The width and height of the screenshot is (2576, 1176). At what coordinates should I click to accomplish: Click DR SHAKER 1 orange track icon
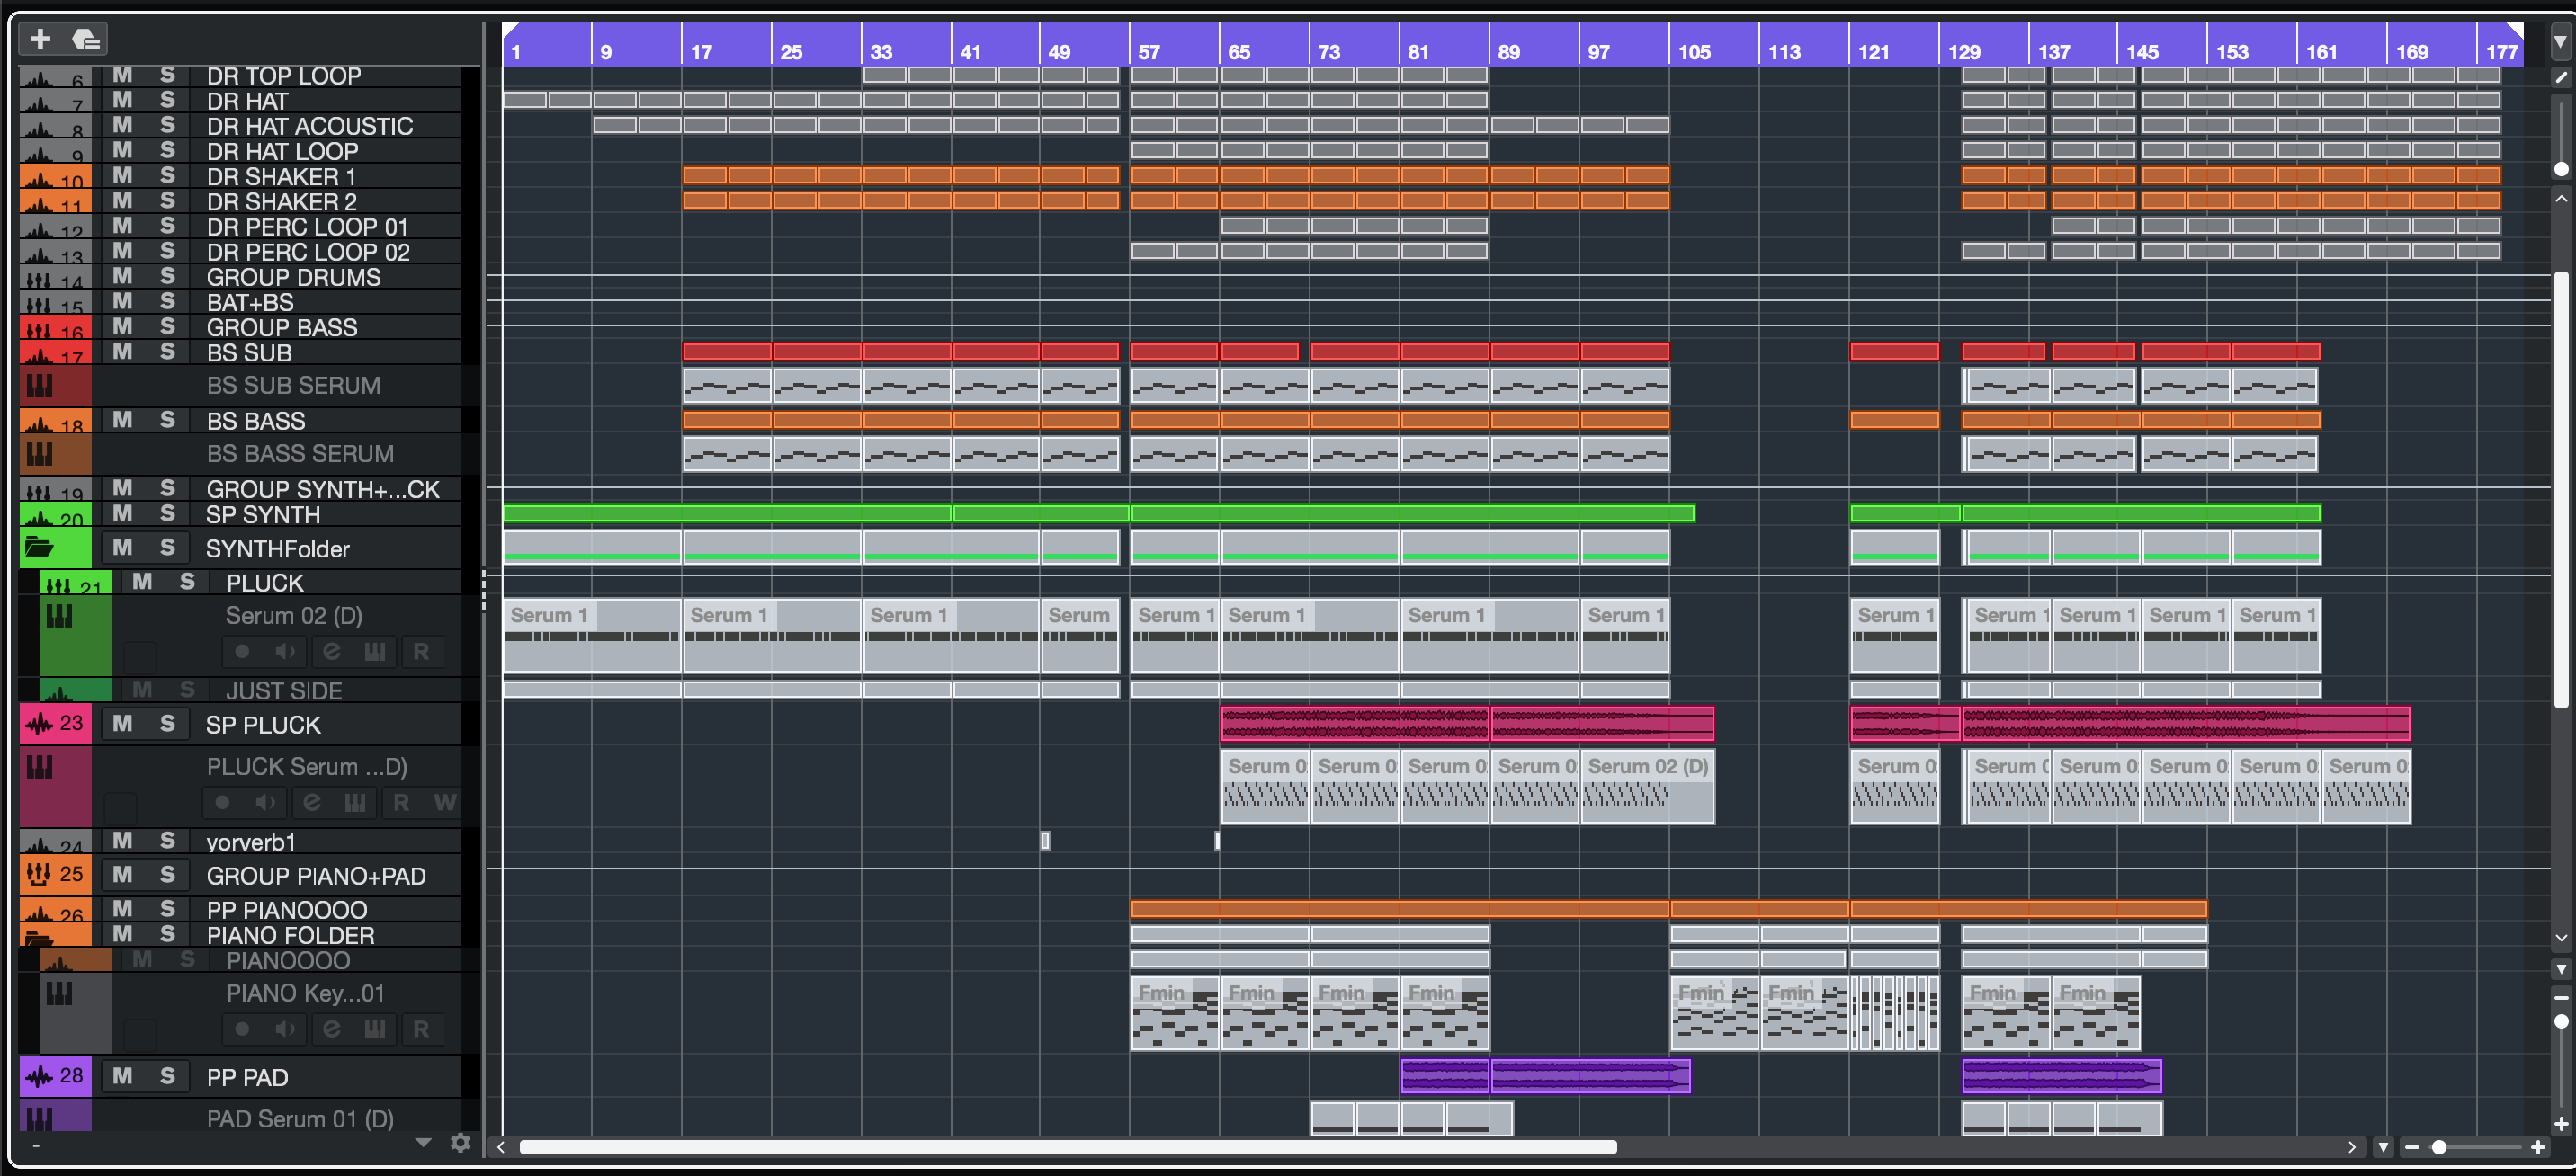click(x=39, y=178)
